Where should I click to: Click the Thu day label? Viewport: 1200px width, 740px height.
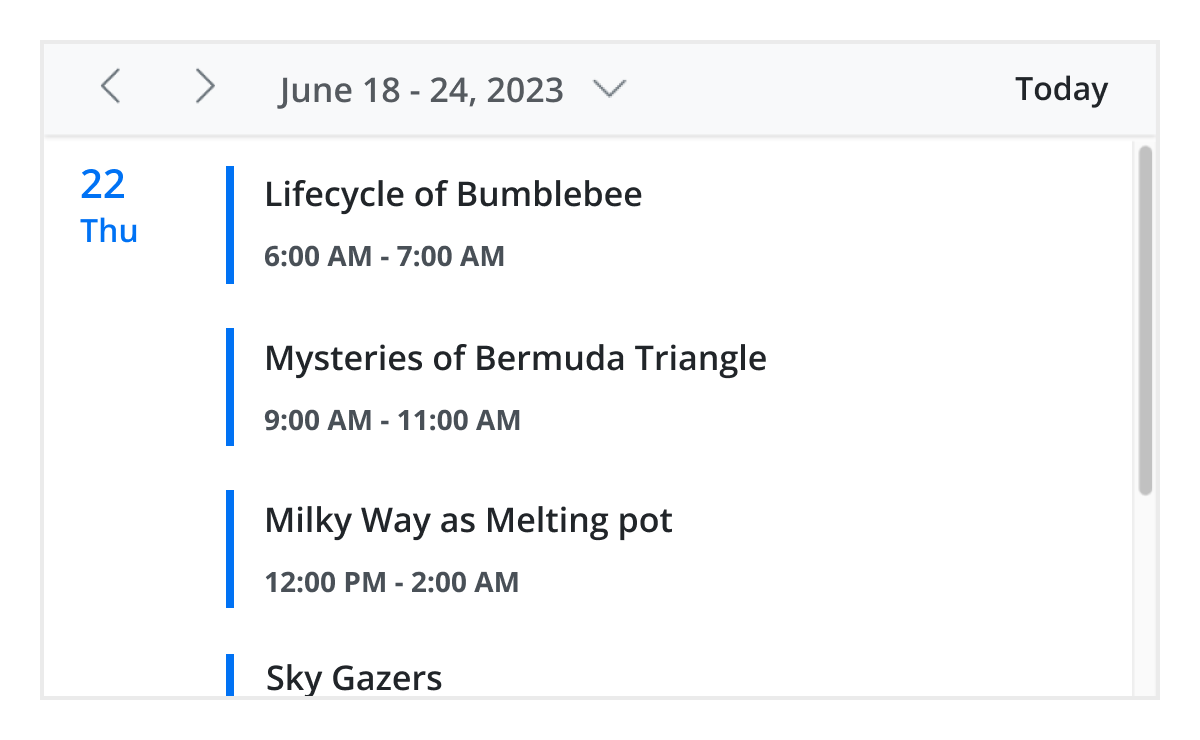coord(108,231)
